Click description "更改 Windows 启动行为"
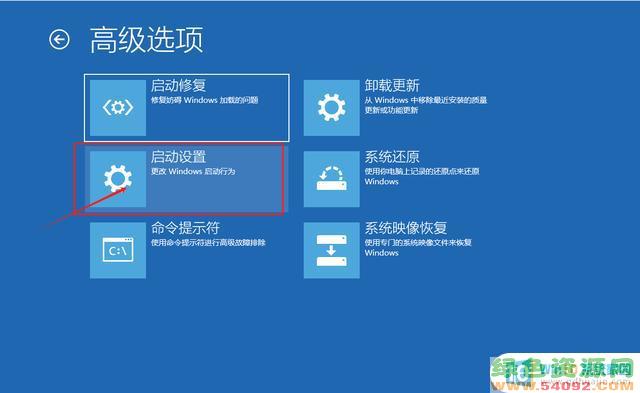Image resolution: width=640 pixels, height=393 pixels. pos(193,171)
